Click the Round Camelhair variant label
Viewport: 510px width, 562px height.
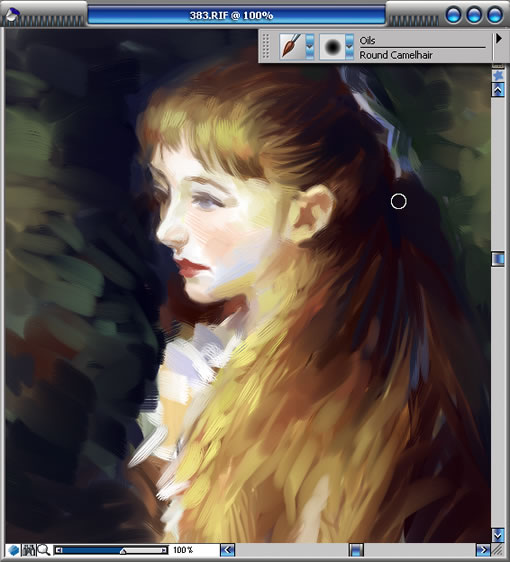coord(396,55)
